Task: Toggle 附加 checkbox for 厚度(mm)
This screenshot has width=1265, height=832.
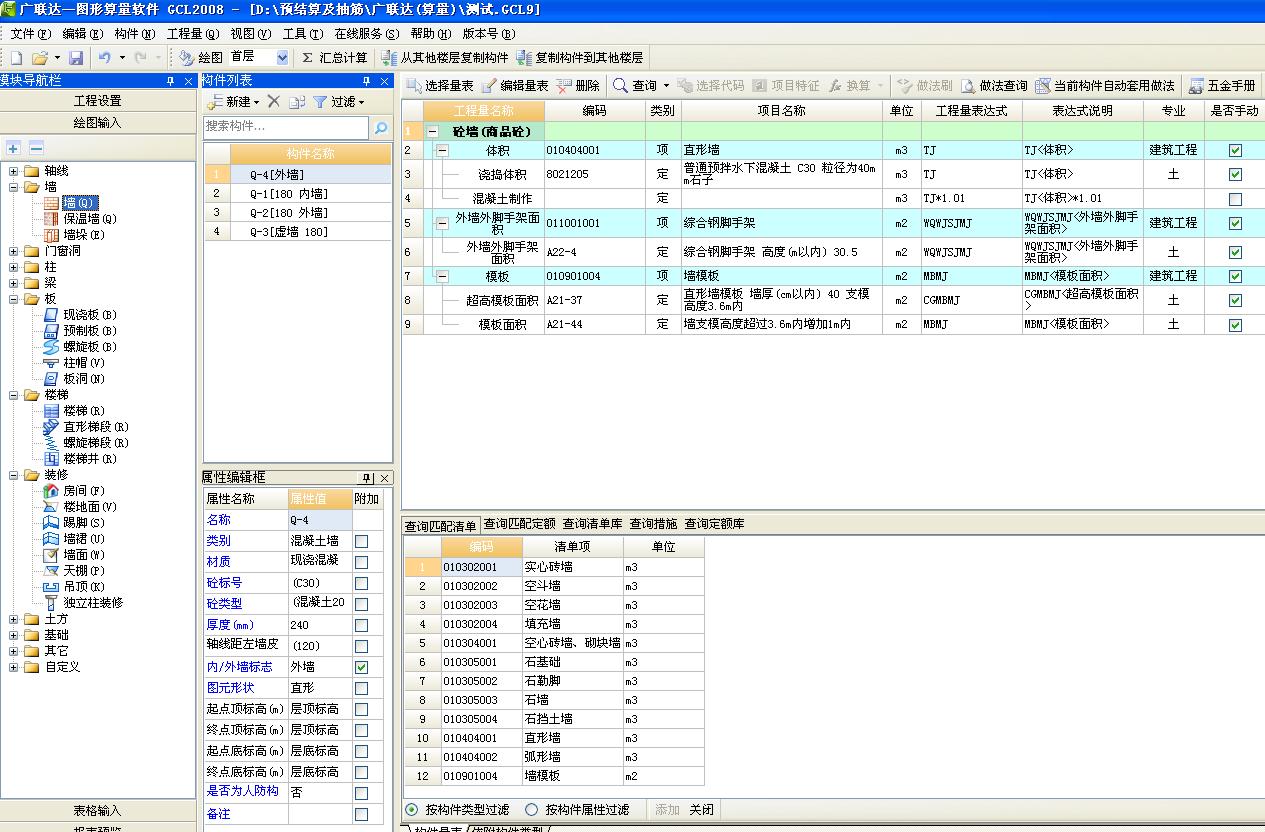Action: coord(361,625)
